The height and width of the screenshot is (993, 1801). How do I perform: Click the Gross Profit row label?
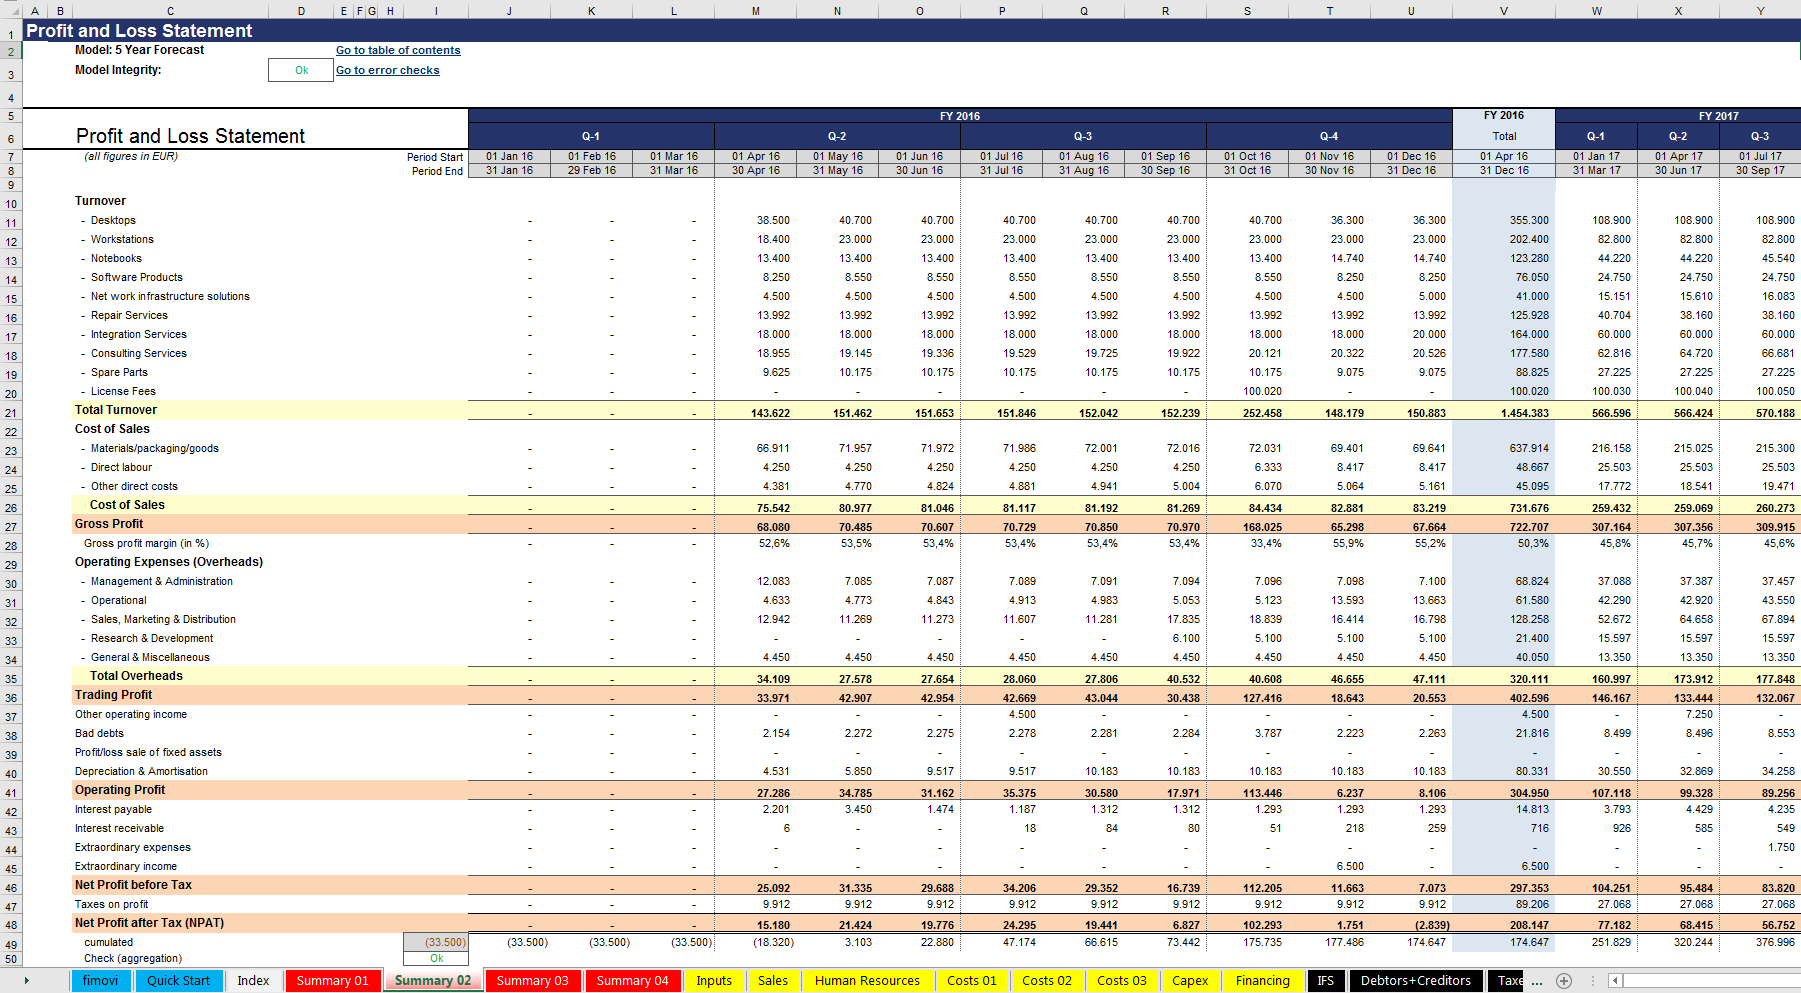tap(109, 524)
